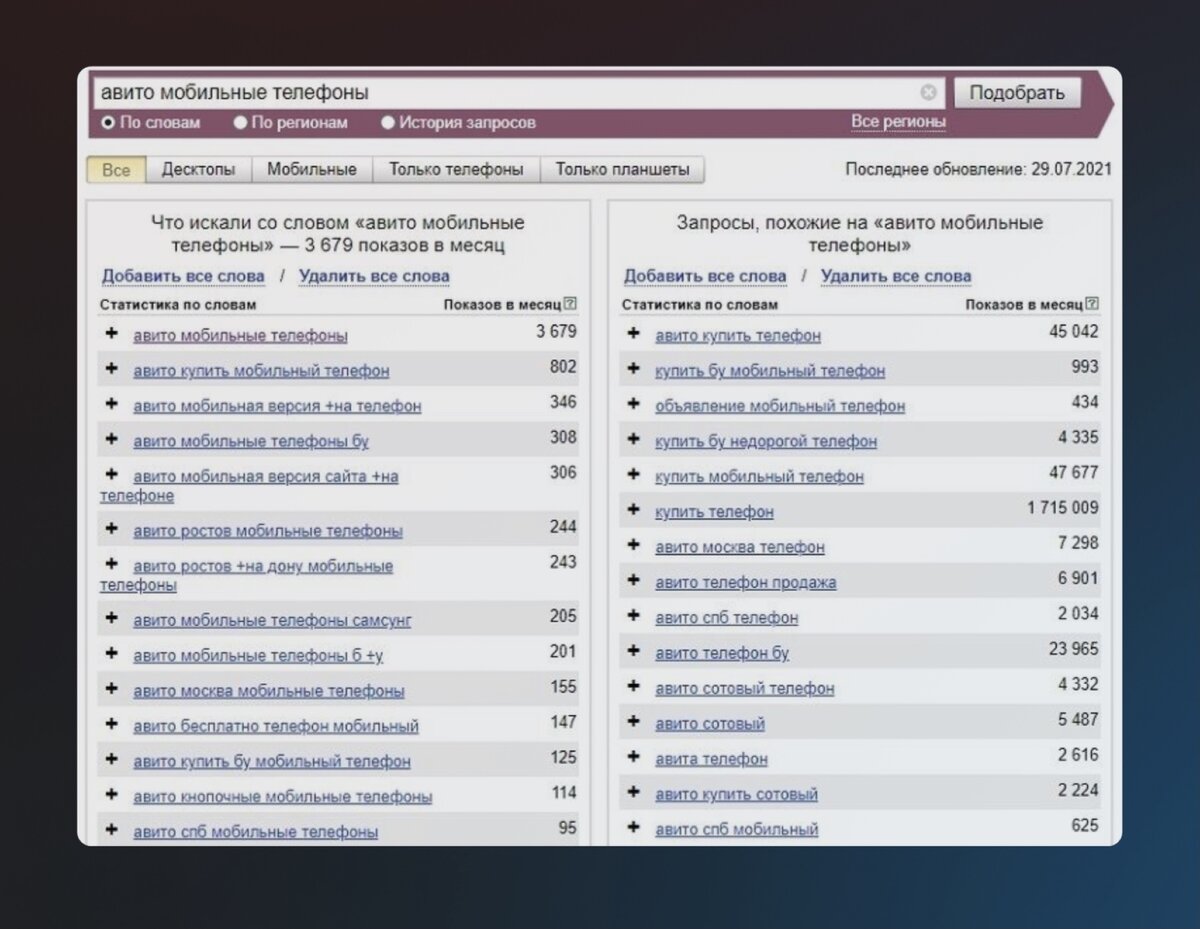Switch to the 'Только планшеты' tab
Image resolution: width=1200 pixels, height=929 pixels.
622,170
